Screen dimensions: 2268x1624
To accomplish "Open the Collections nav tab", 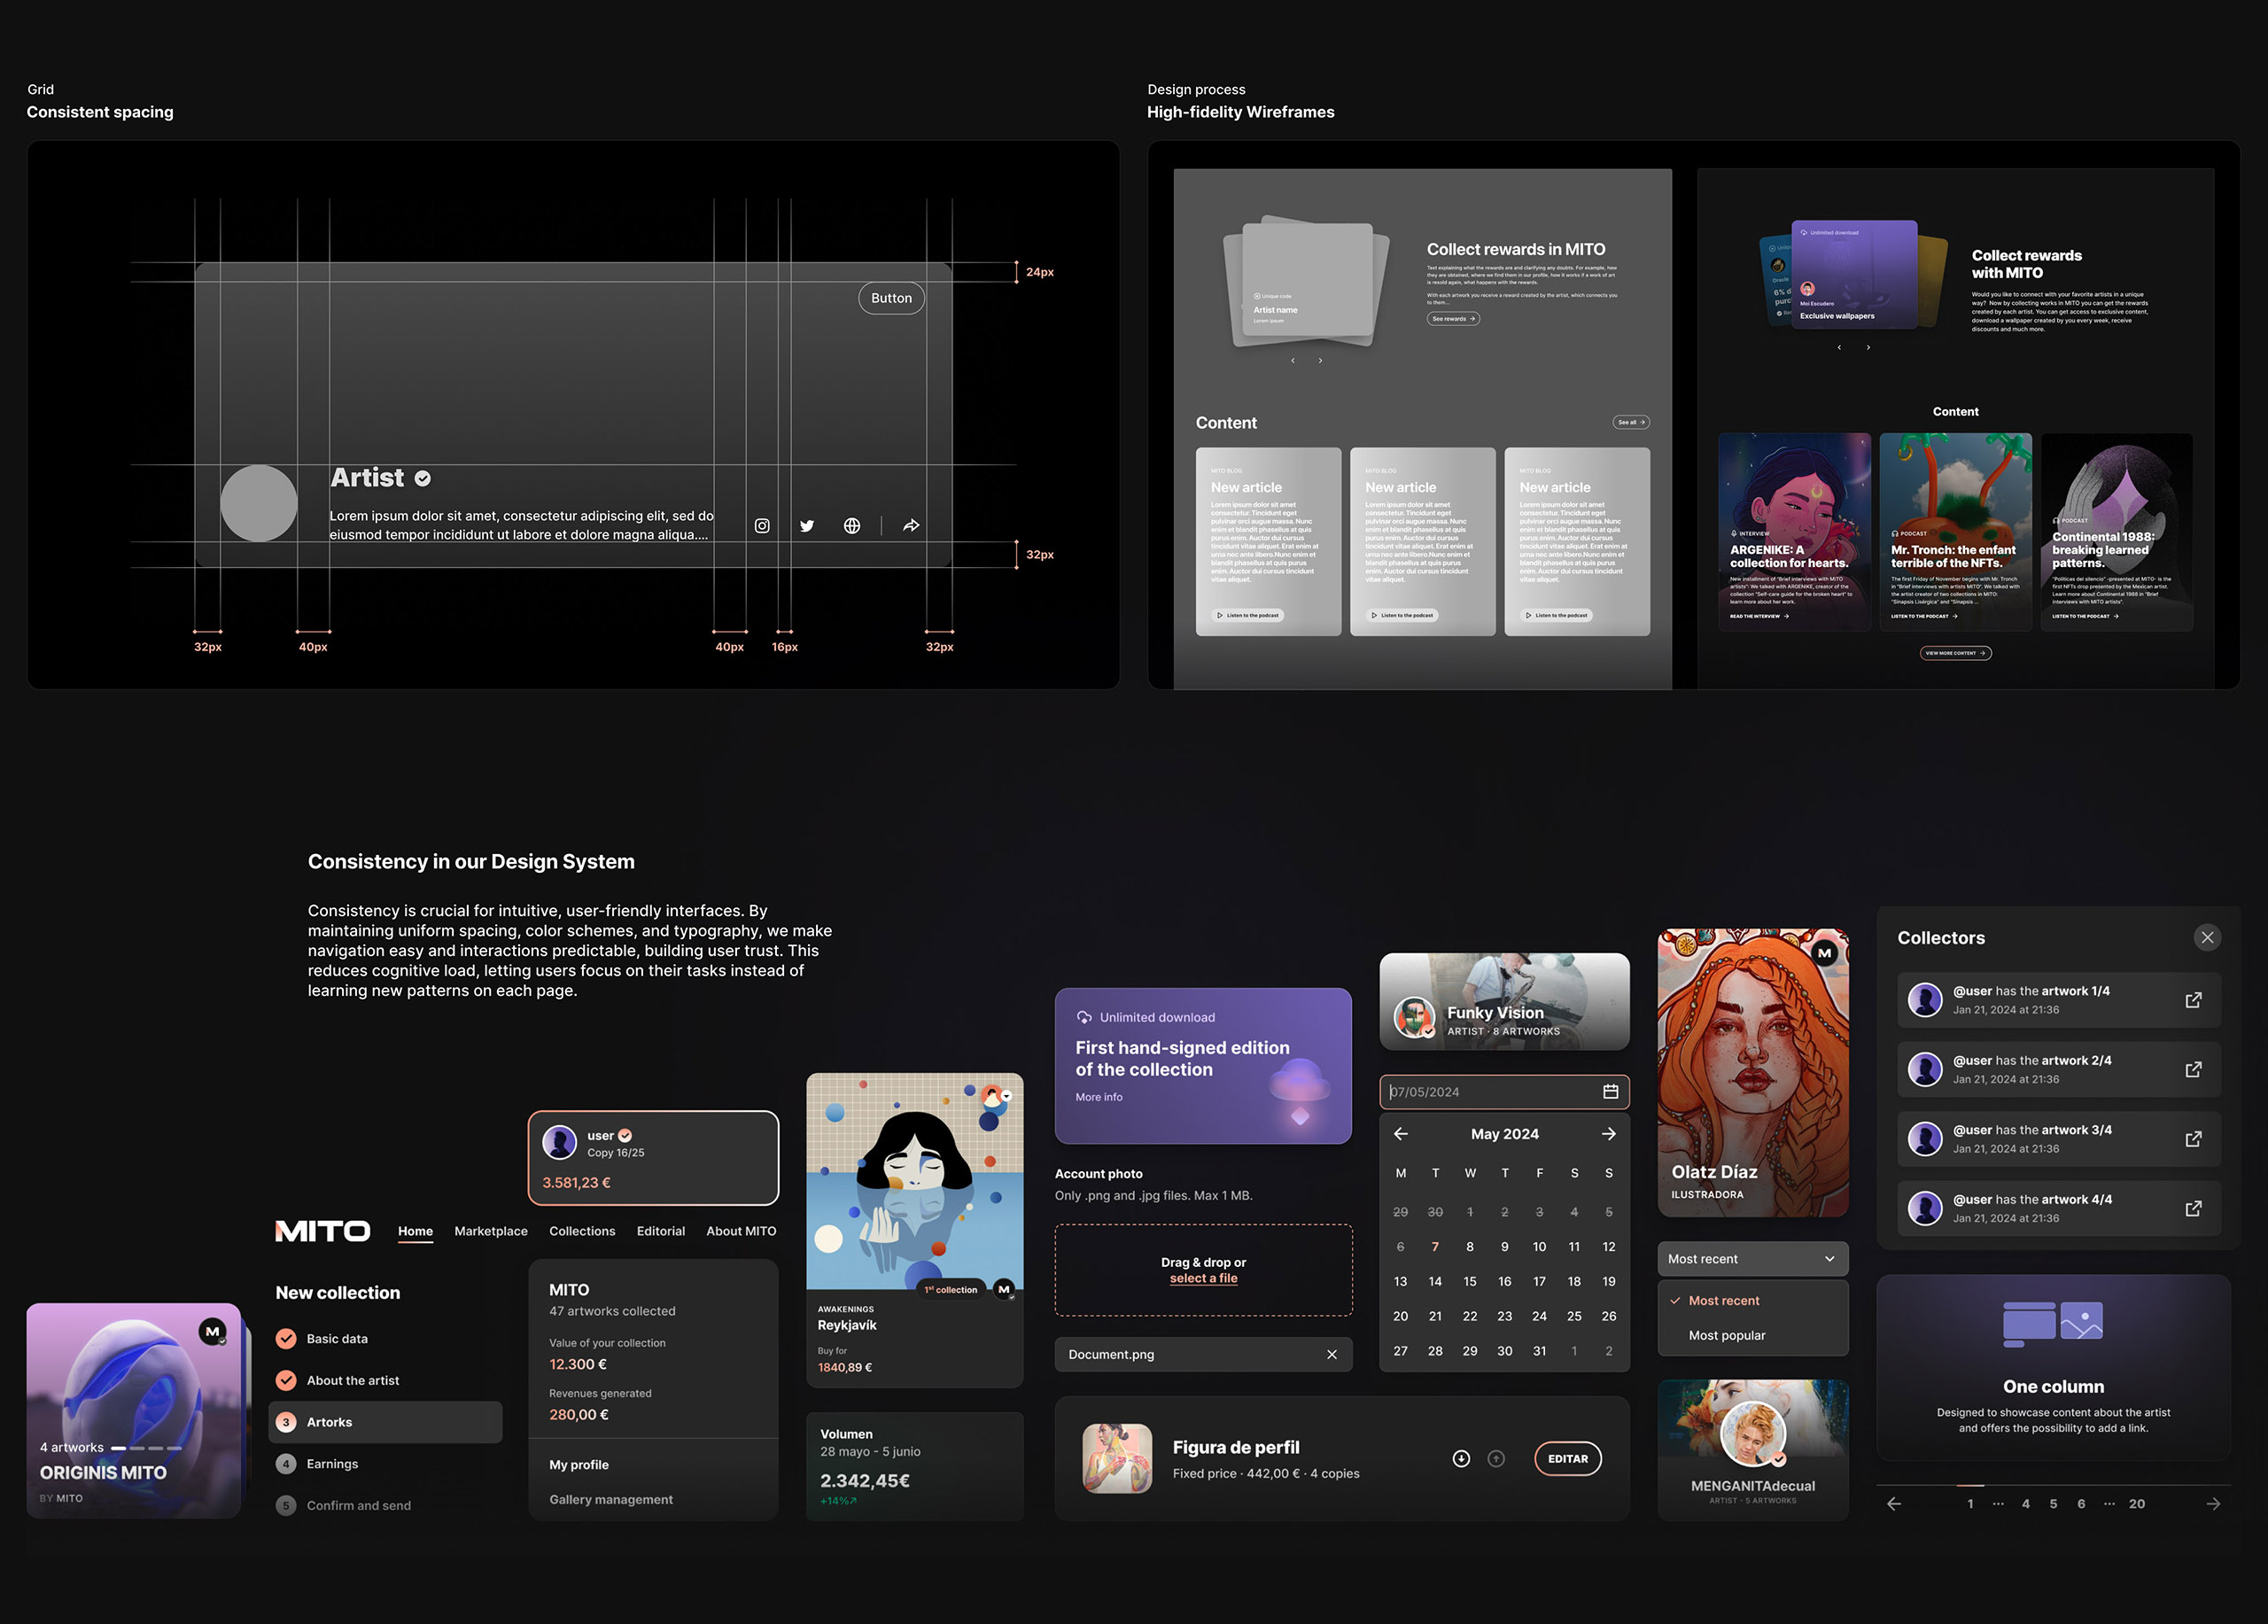I will coord(582,1231).
